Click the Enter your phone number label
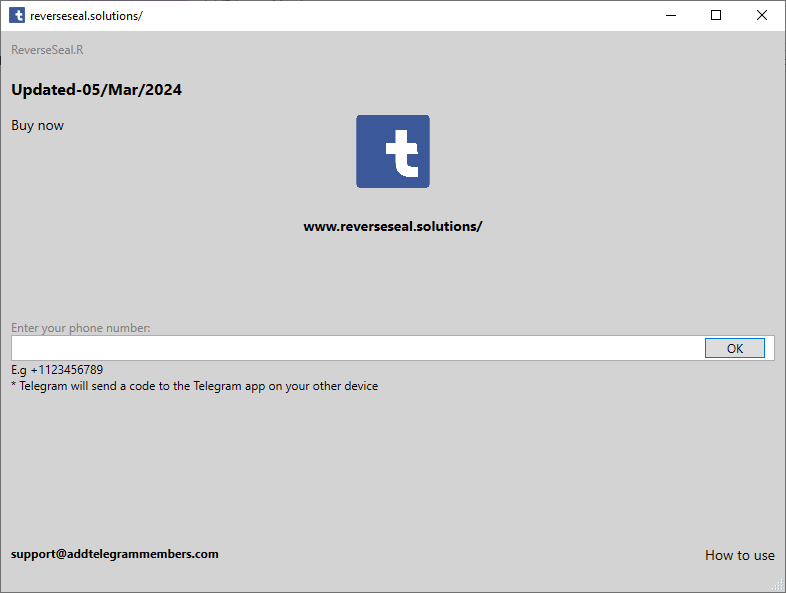Screen dimensions: 786x593 [x=81, y=328]
